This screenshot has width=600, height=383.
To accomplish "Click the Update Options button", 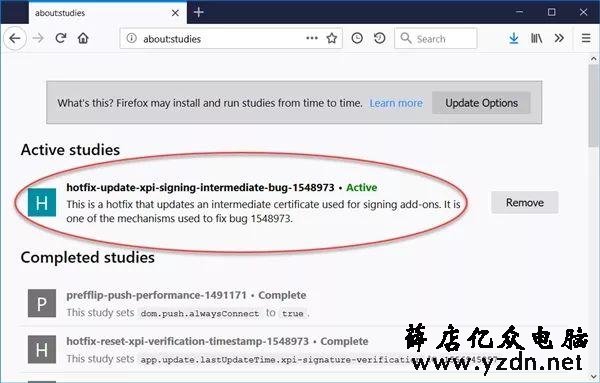I will 481,103.
